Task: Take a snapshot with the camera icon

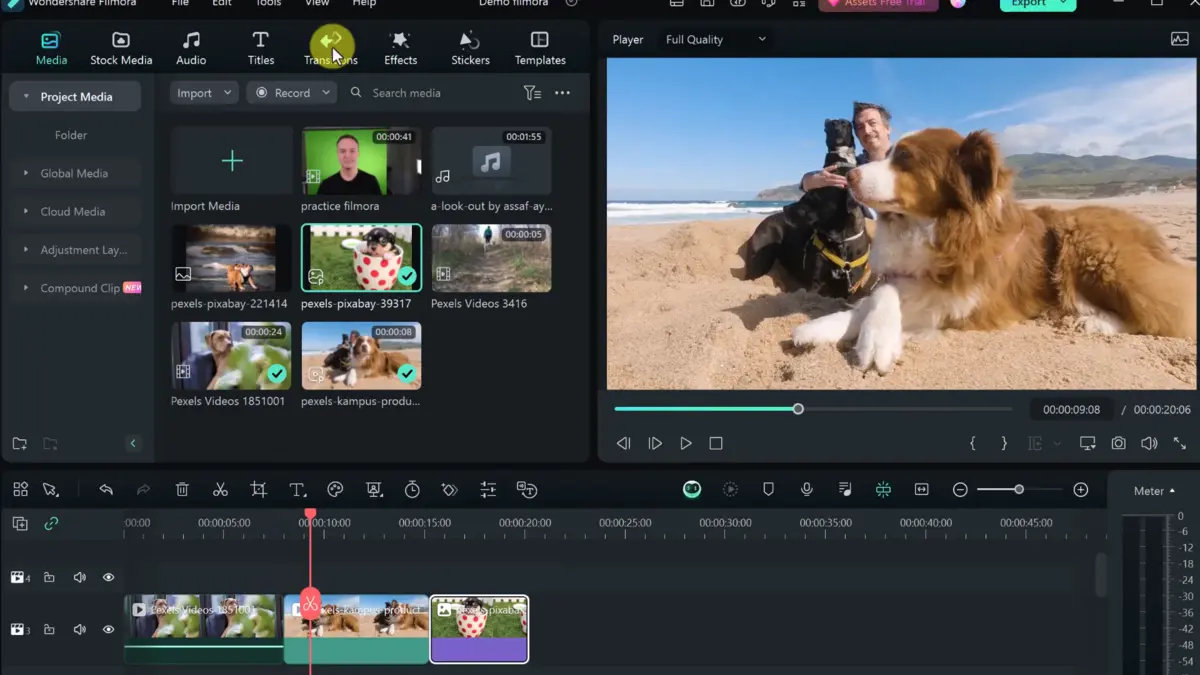Action: click(1120, 443)
